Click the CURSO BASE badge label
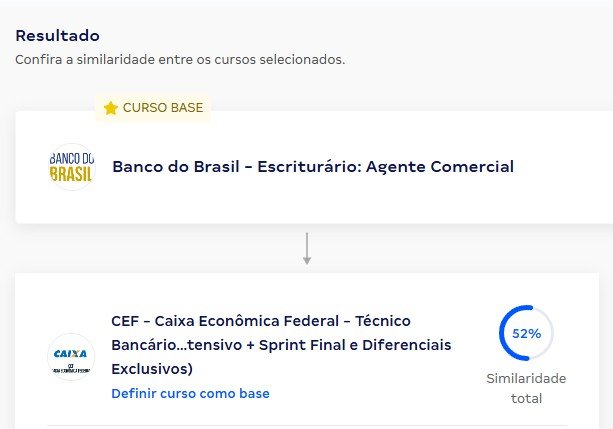Screen dimensions: 613x429 coord(163,108)
